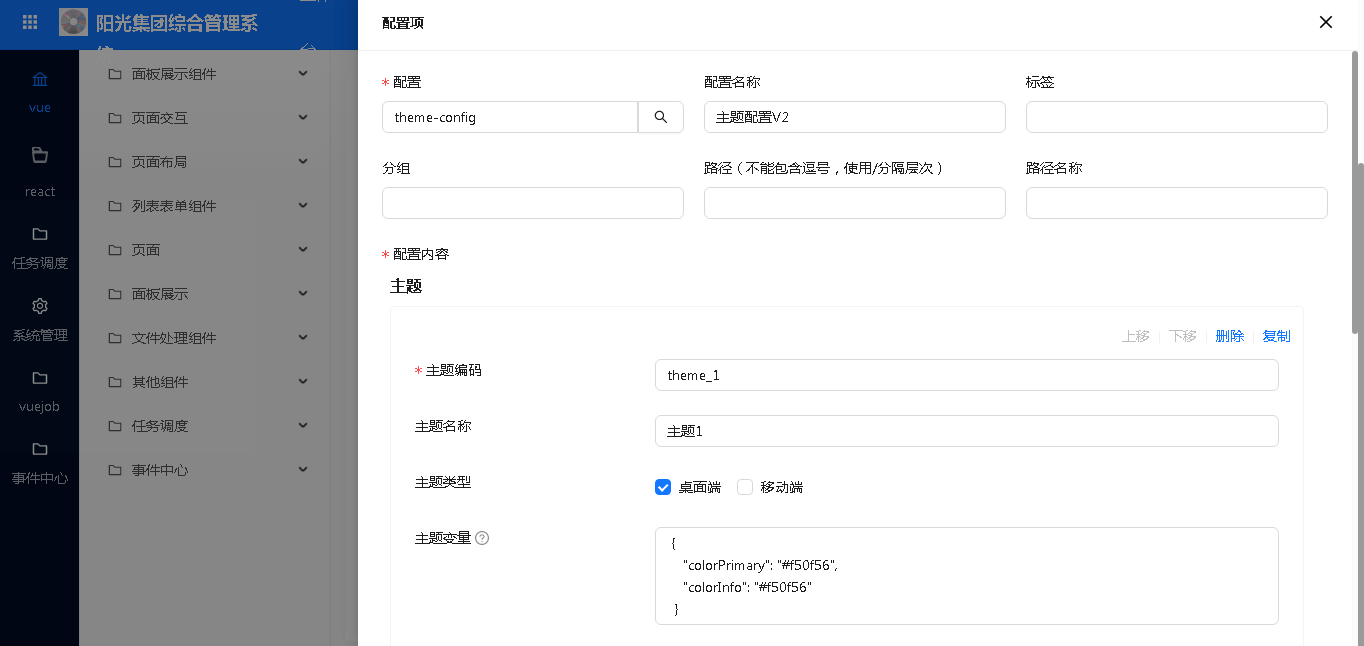Click the folder icon of 页面
This screenshot has height=646, width=1364.
pyautogui.click(x=114, y=250)
